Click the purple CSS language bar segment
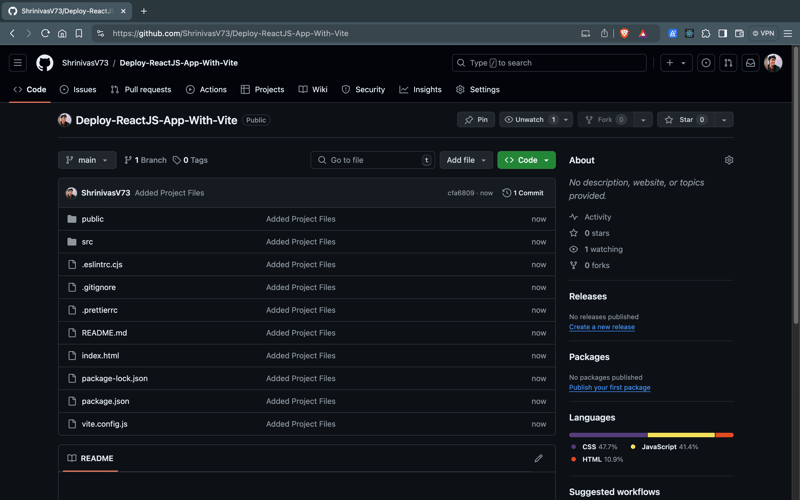800x500 pixels. (608, 435)
